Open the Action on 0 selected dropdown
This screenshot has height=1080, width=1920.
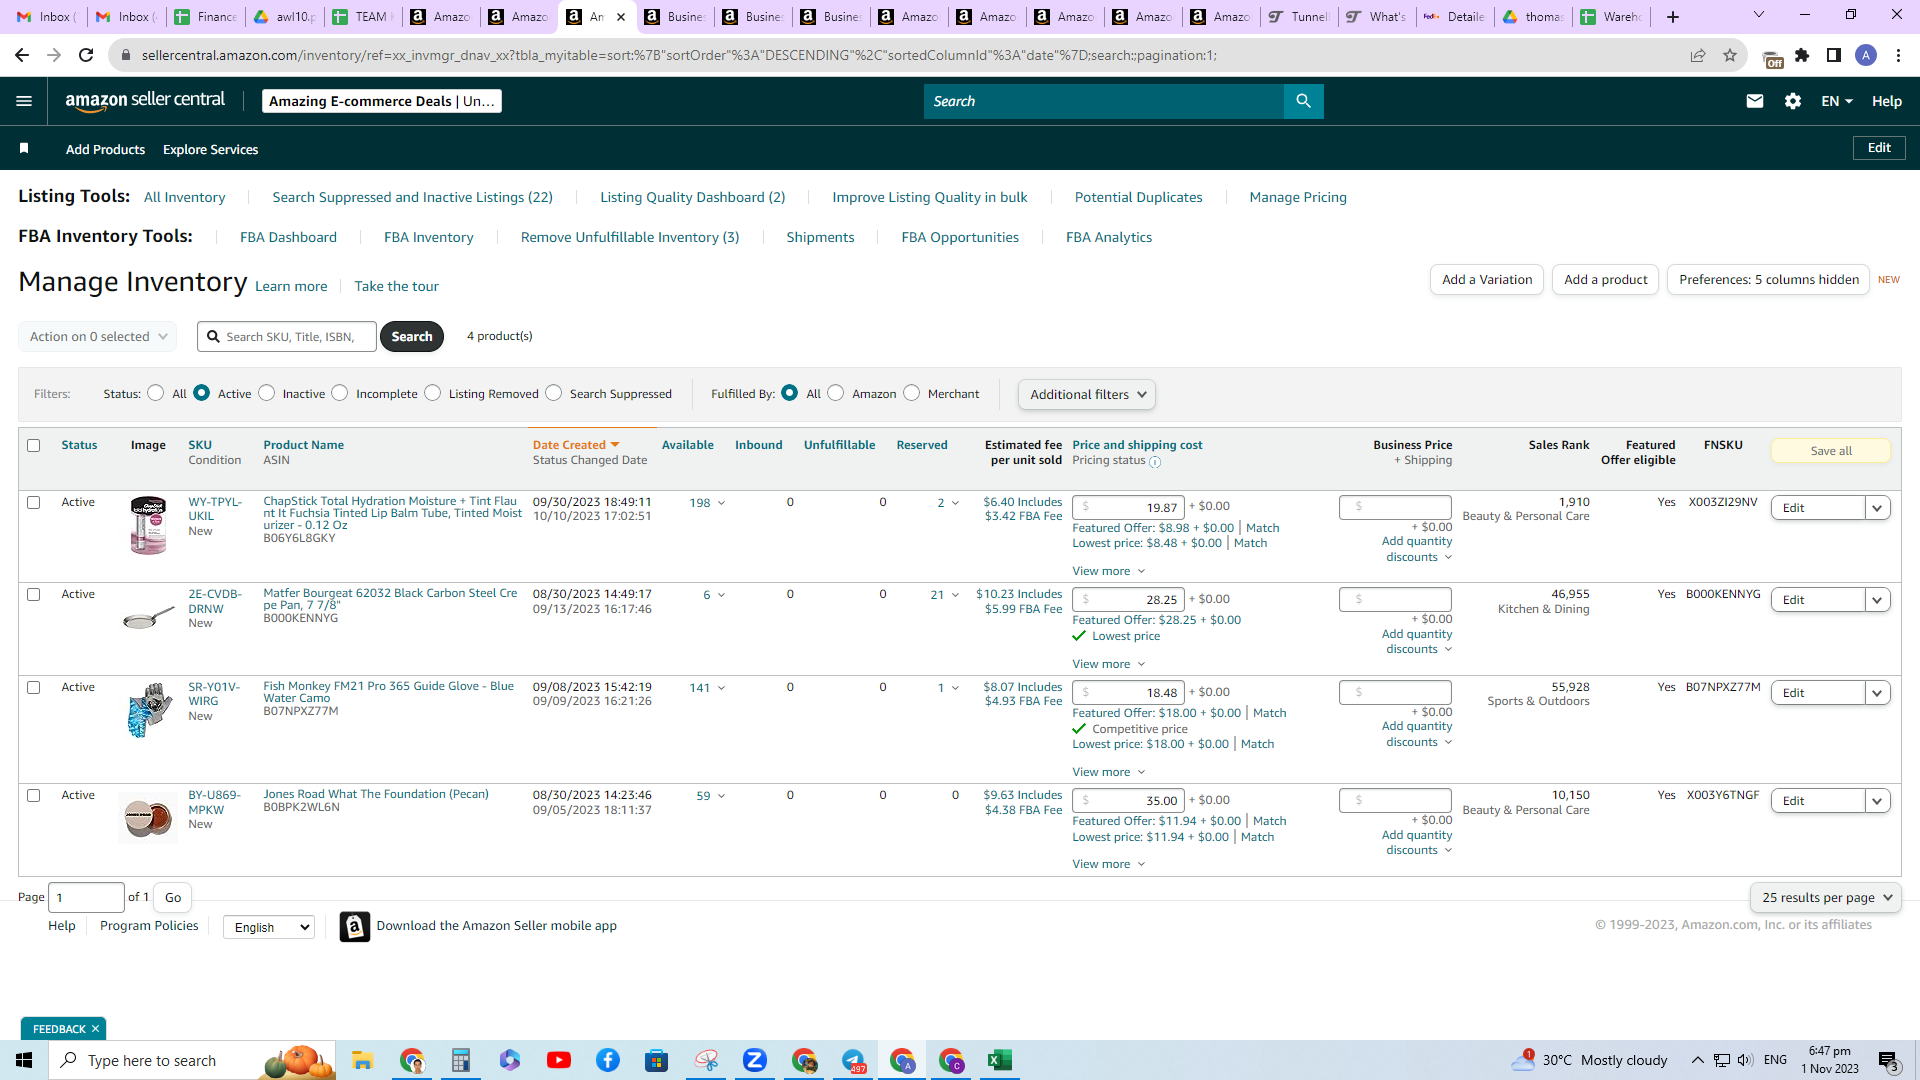[x=98, y=337]
